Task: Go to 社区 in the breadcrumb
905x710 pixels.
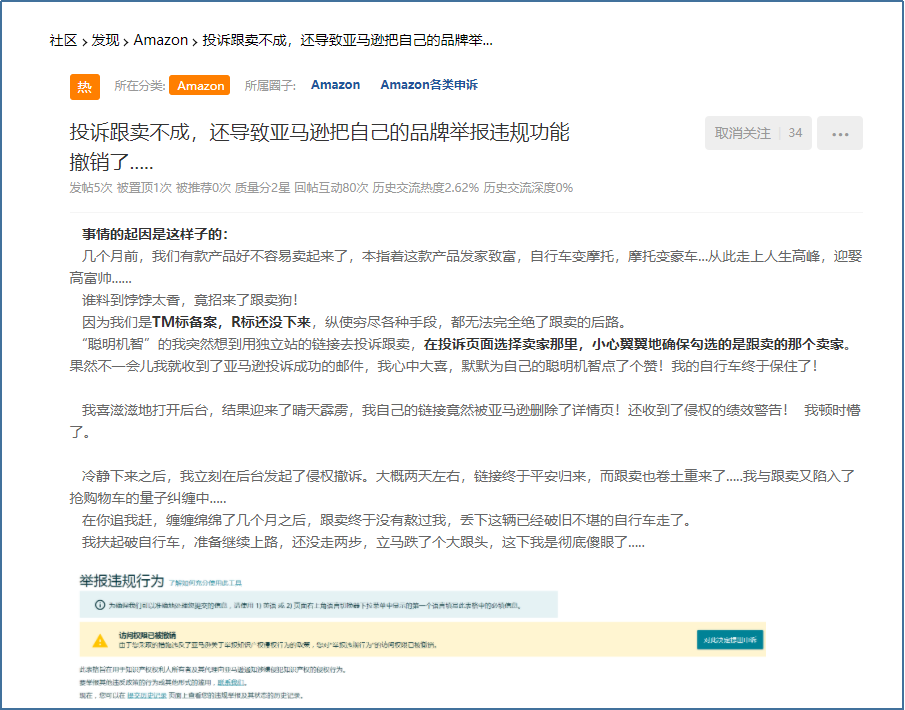Action: pos(63,40)
